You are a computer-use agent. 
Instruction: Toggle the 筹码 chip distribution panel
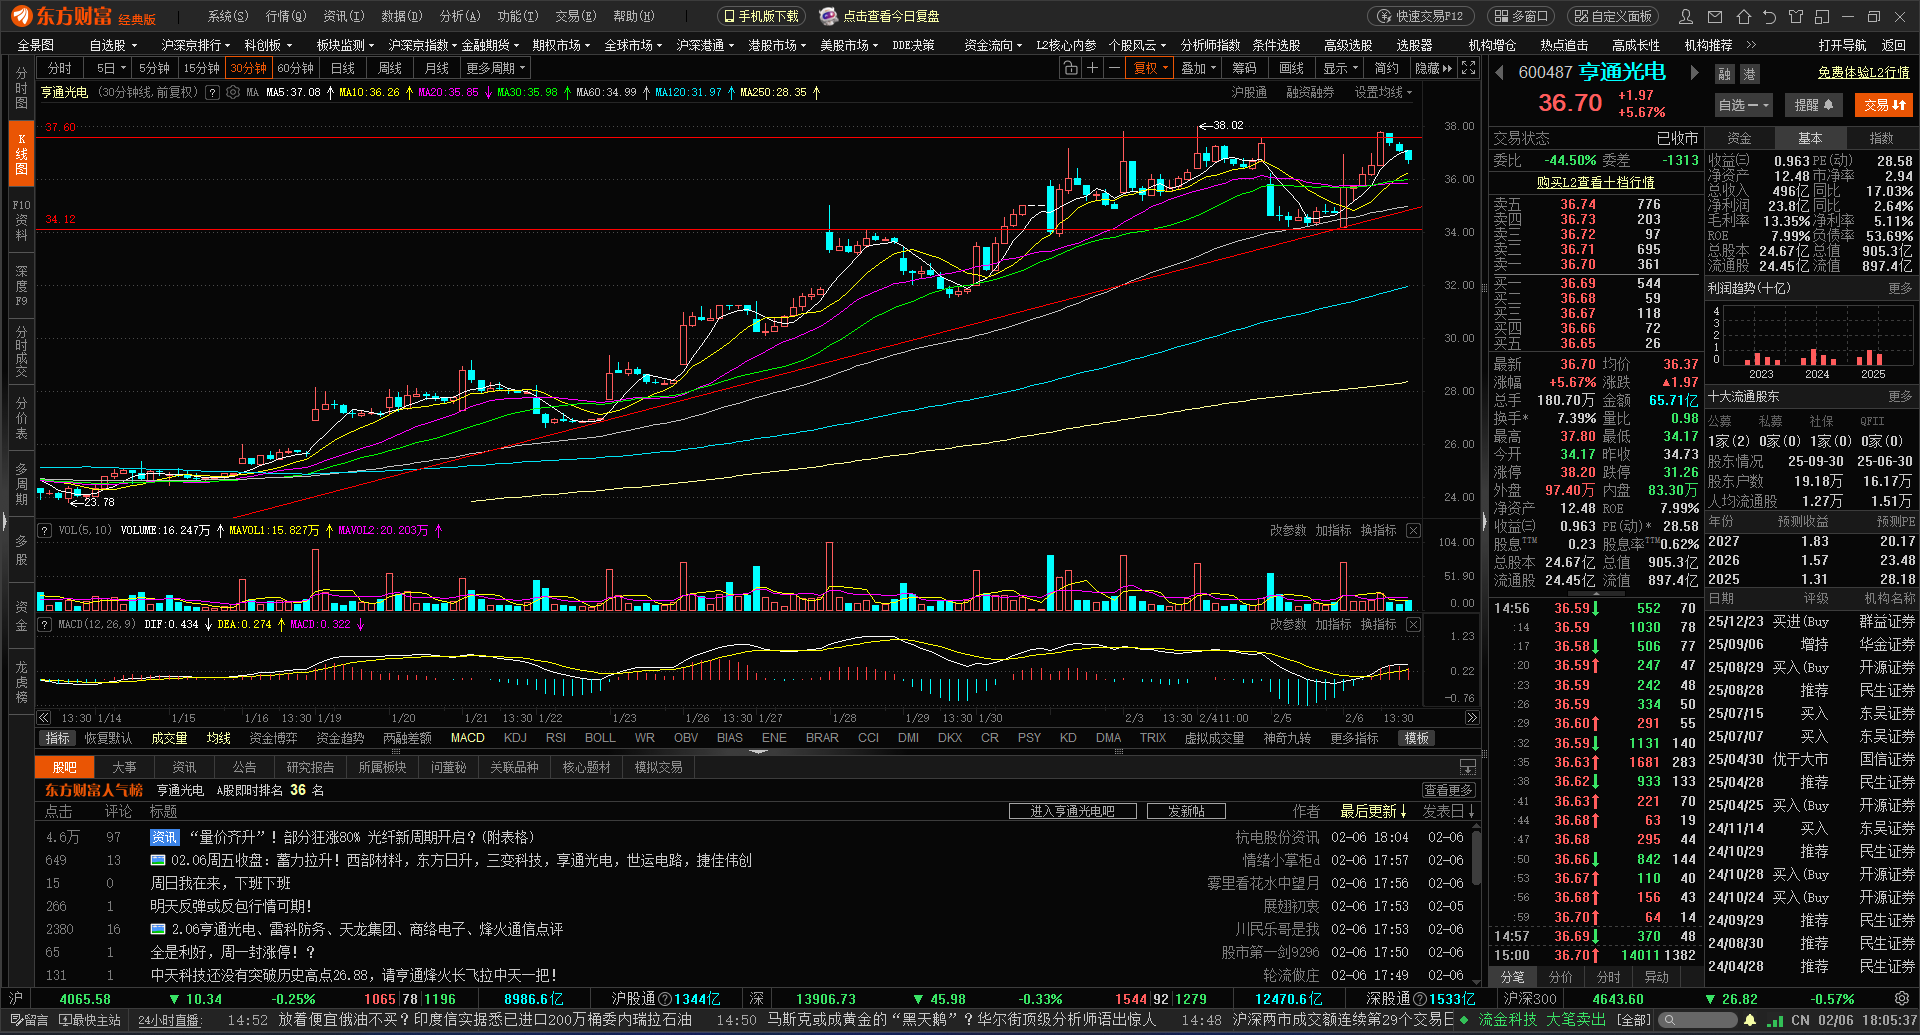tap(1244, 68)
